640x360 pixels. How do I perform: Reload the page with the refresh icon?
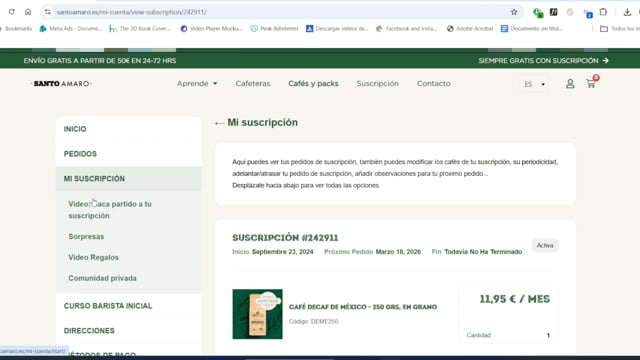click(x=11, y=12)
